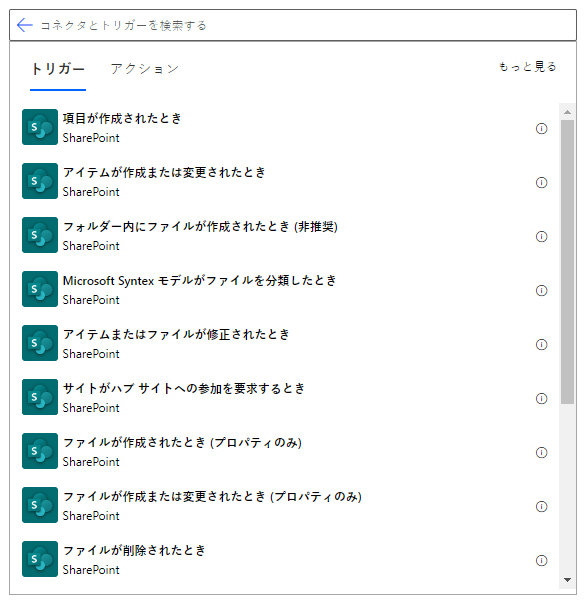Open info icon for 項目が作成されたとき
This screenshot has width=585, height=606.
coord(541,128)
